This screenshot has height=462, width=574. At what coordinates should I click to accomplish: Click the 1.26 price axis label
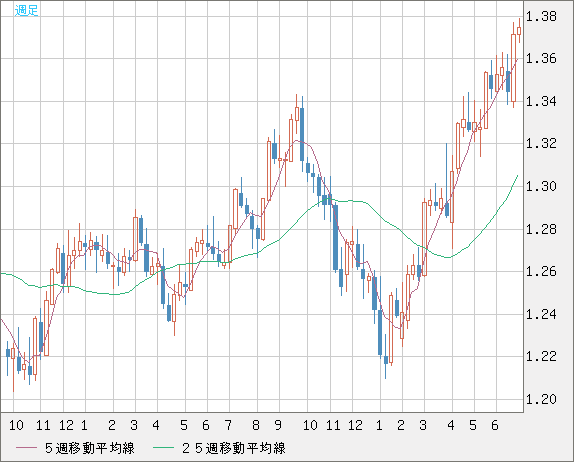[x=541, y=272]
